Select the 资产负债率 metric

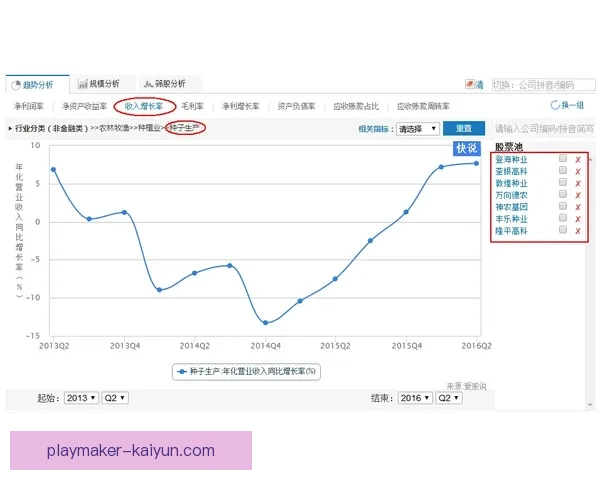(296, 106)
